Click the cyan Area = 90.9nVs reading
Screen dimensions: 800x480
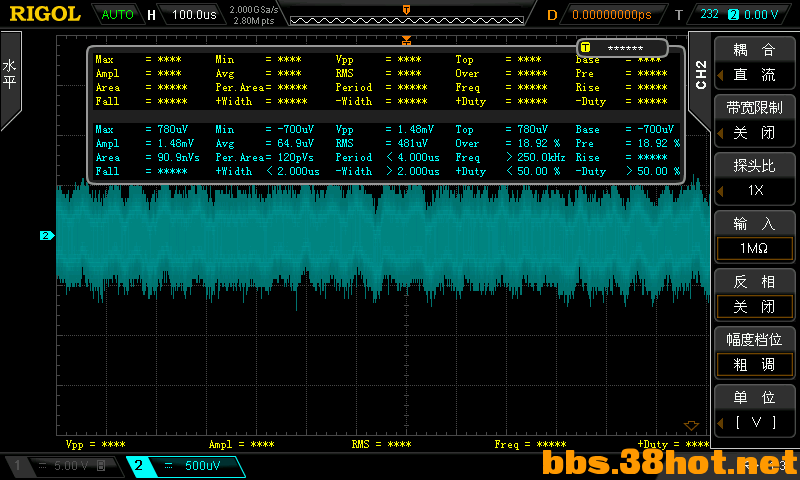tap(147, 158)
